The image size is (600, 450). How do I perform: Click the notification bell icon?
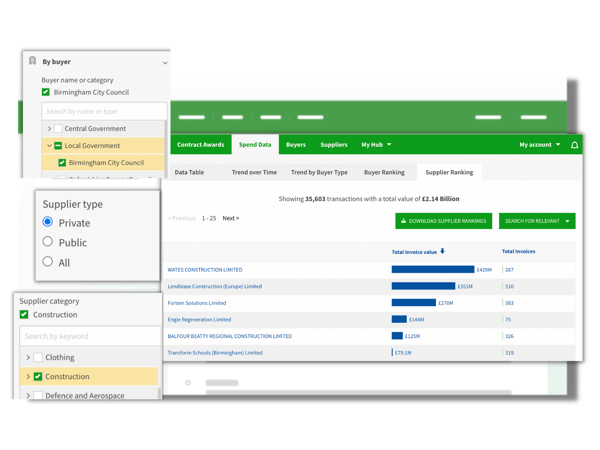tap(574, 145)
